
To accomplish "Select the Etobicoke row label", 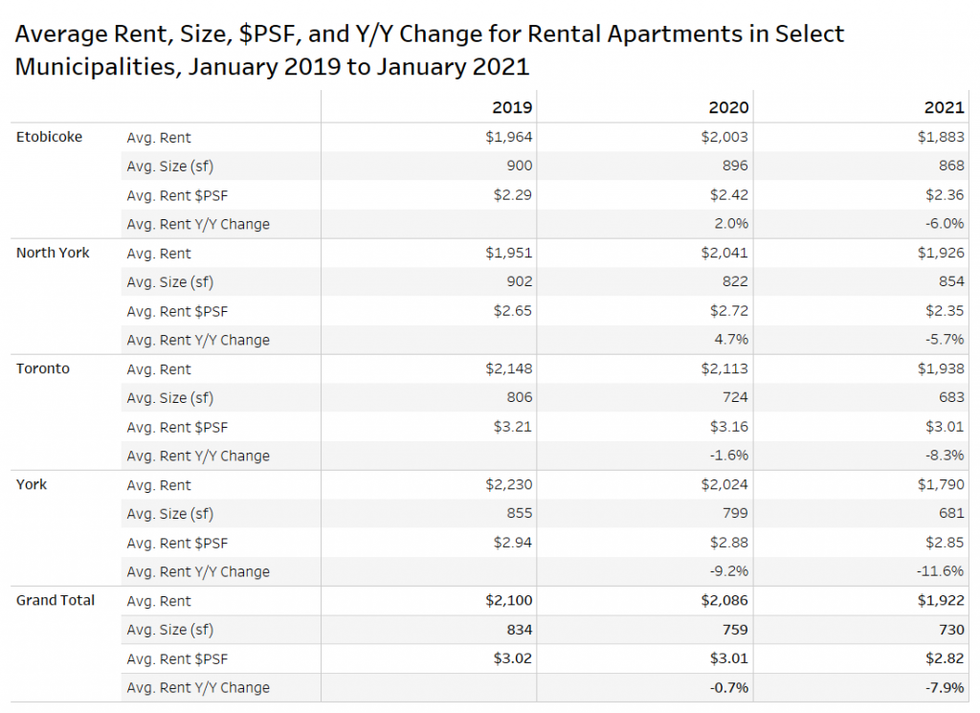I will pos(49,137).
